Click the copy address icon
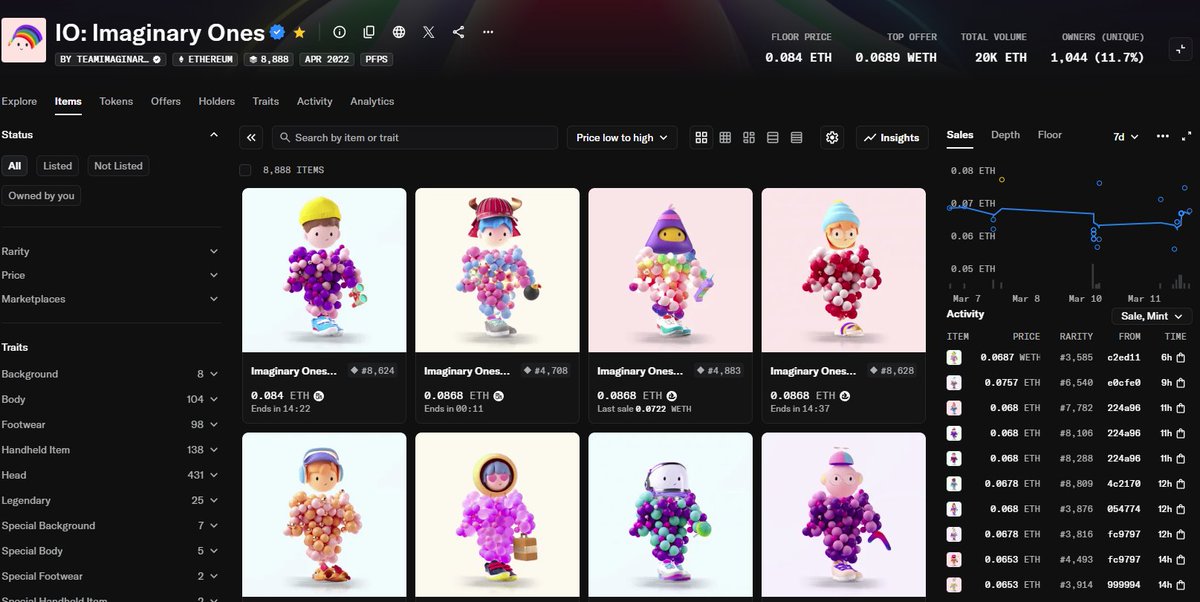 (369, 32)
